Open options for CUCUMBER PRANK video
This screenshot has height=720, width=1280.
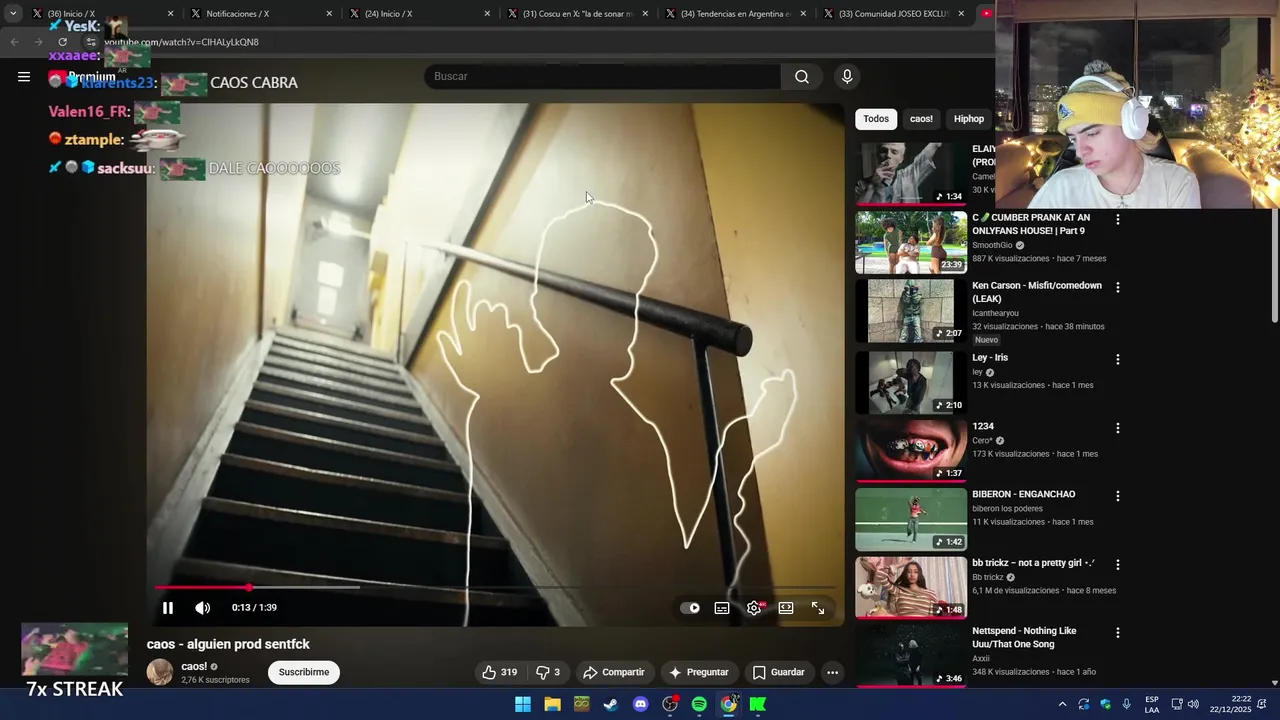[1118, 219]
